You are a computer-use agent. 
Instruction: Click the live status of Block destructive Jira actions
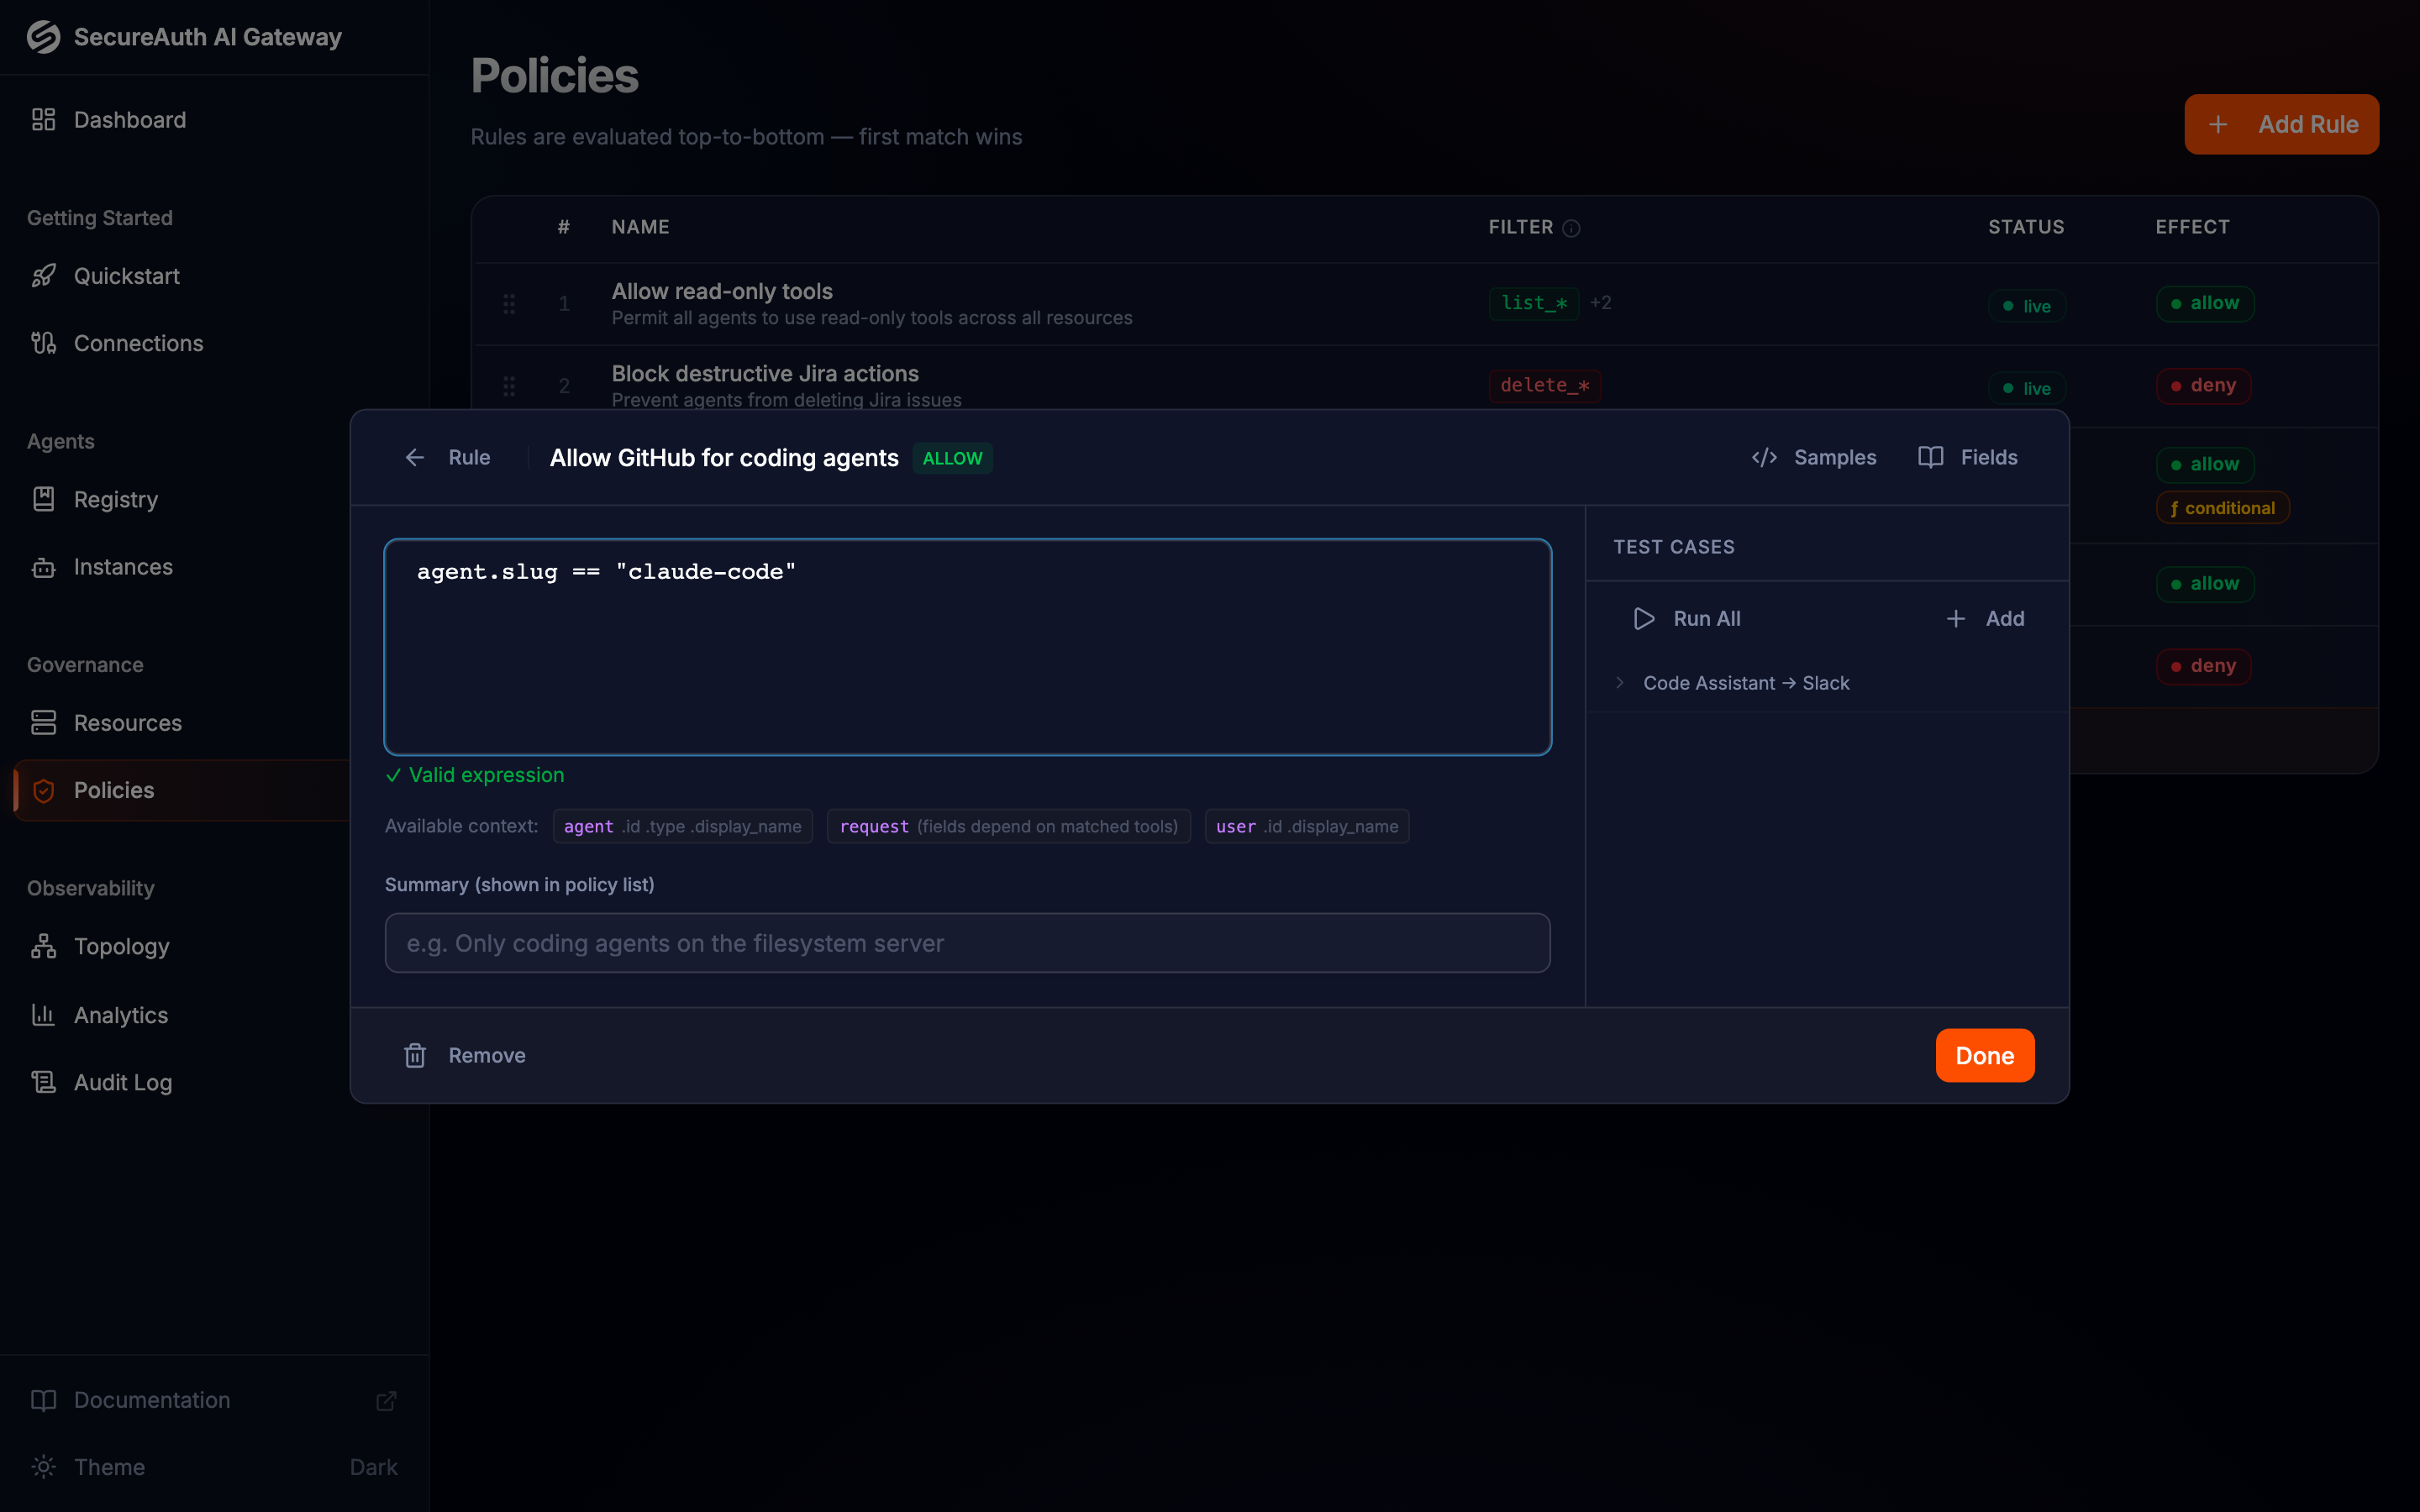pyautogui.click(x=2027, y=388)
